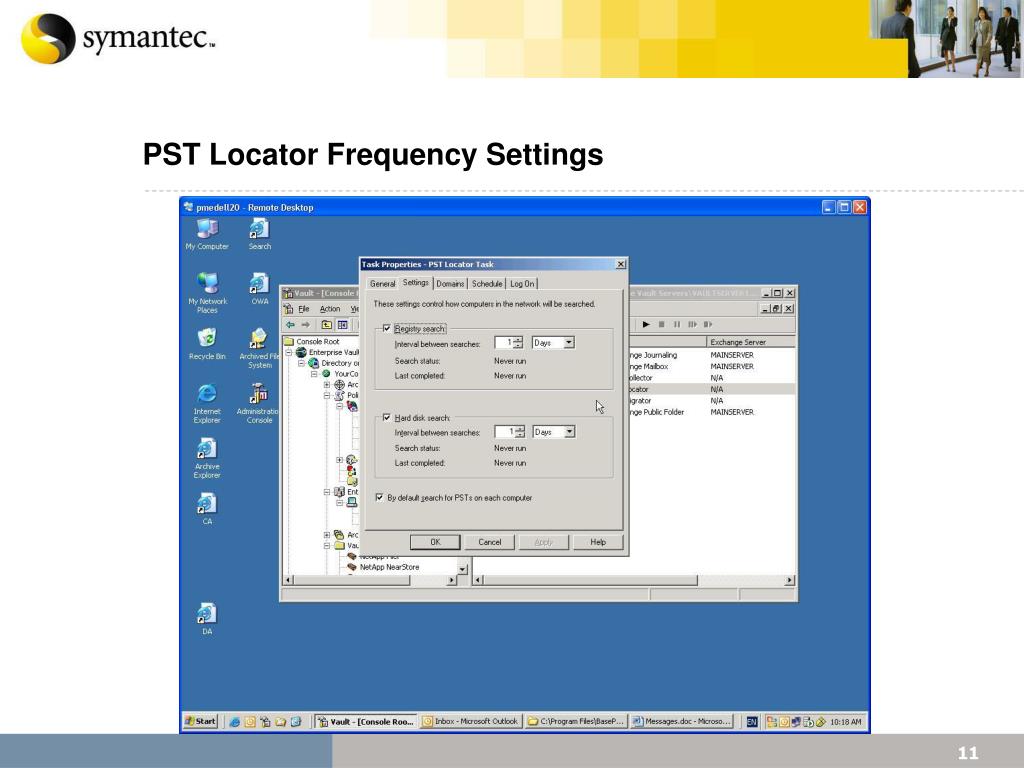The width and height of the screenshot is (1024, 768).
Task: Click Internet Explorer quick launch icon
Action: click(234, 722)
